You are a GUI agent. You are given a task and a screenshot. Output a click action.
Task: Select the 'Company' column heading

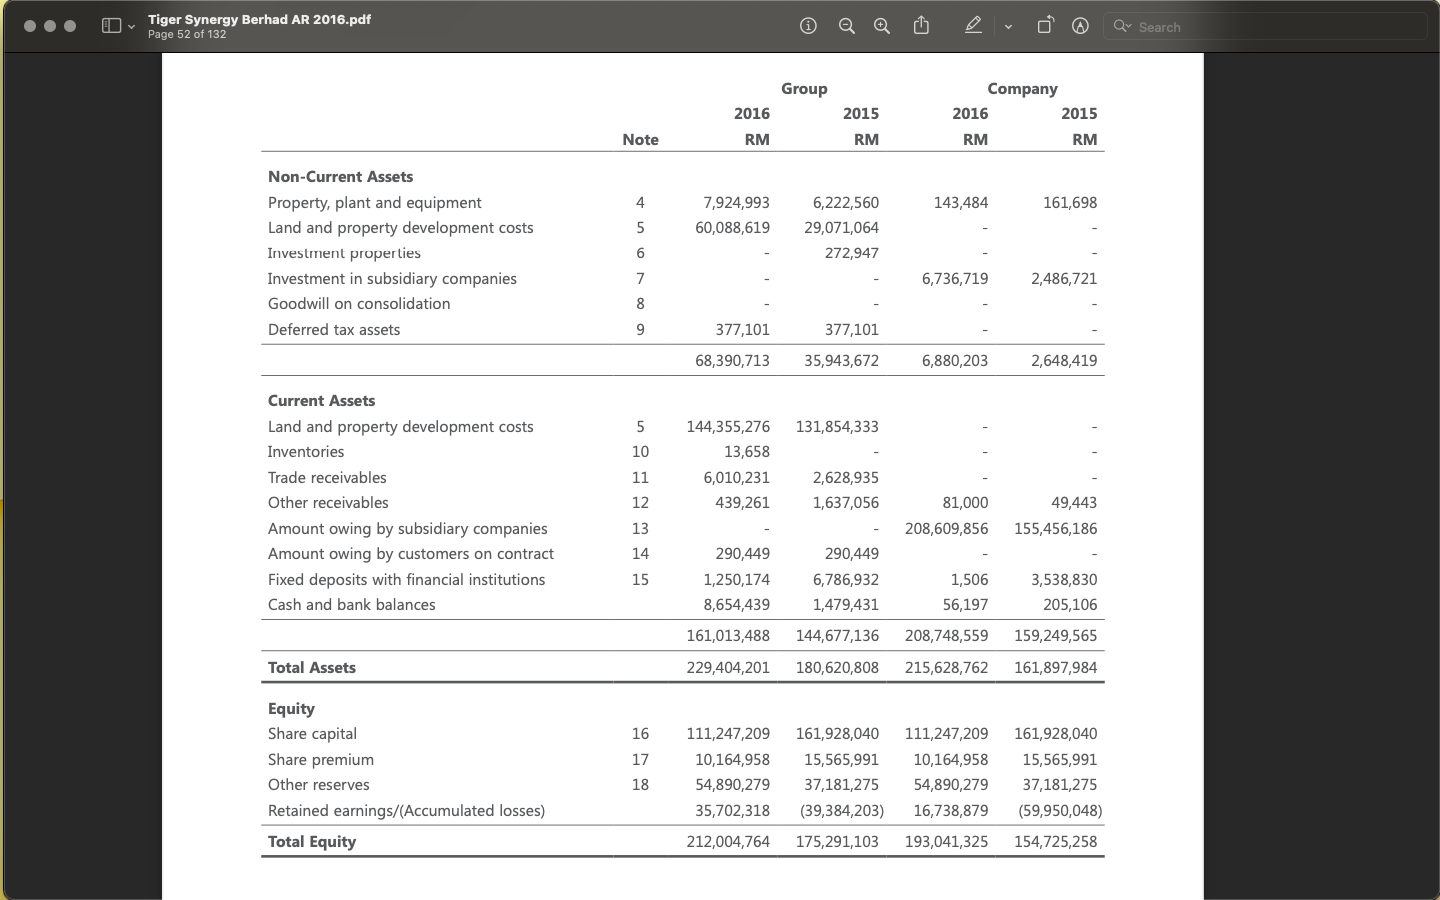point(1022,89)
